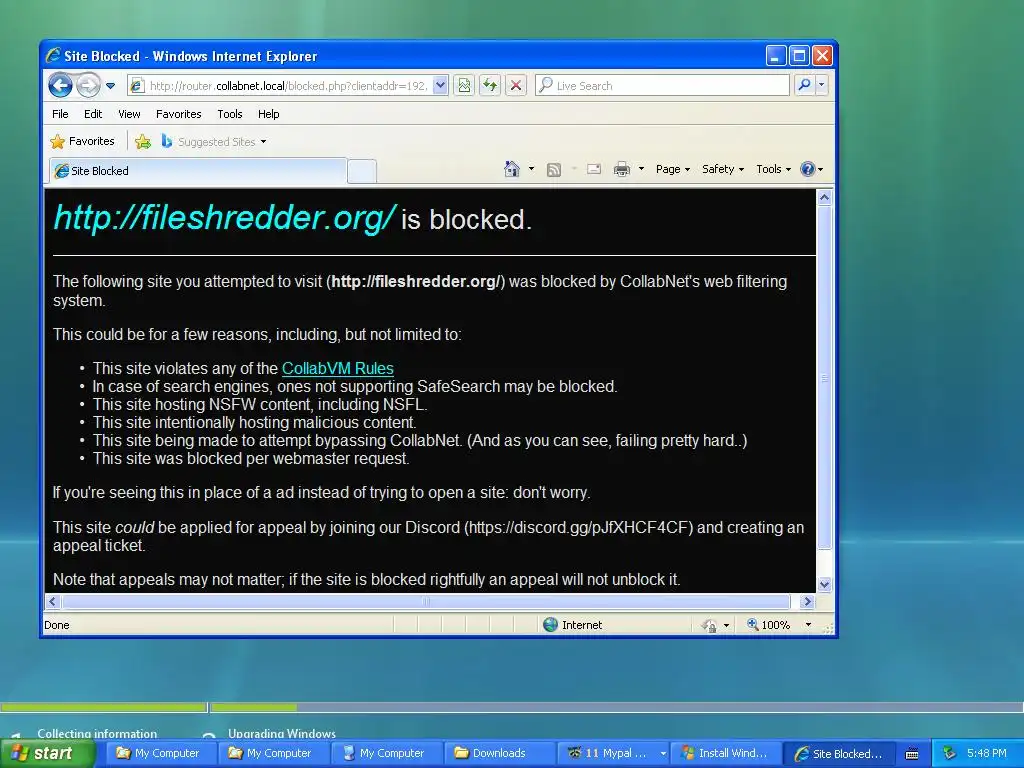The height and width of the screenshot is (768, 1024).
Task: Click the Home icon in command bar
Action: point(512,169)
